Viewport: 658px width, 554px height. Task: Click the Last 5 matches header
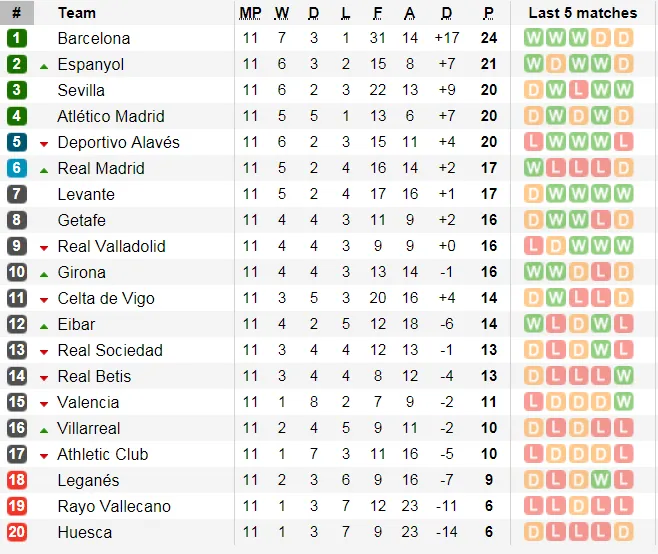click(582, 13)
